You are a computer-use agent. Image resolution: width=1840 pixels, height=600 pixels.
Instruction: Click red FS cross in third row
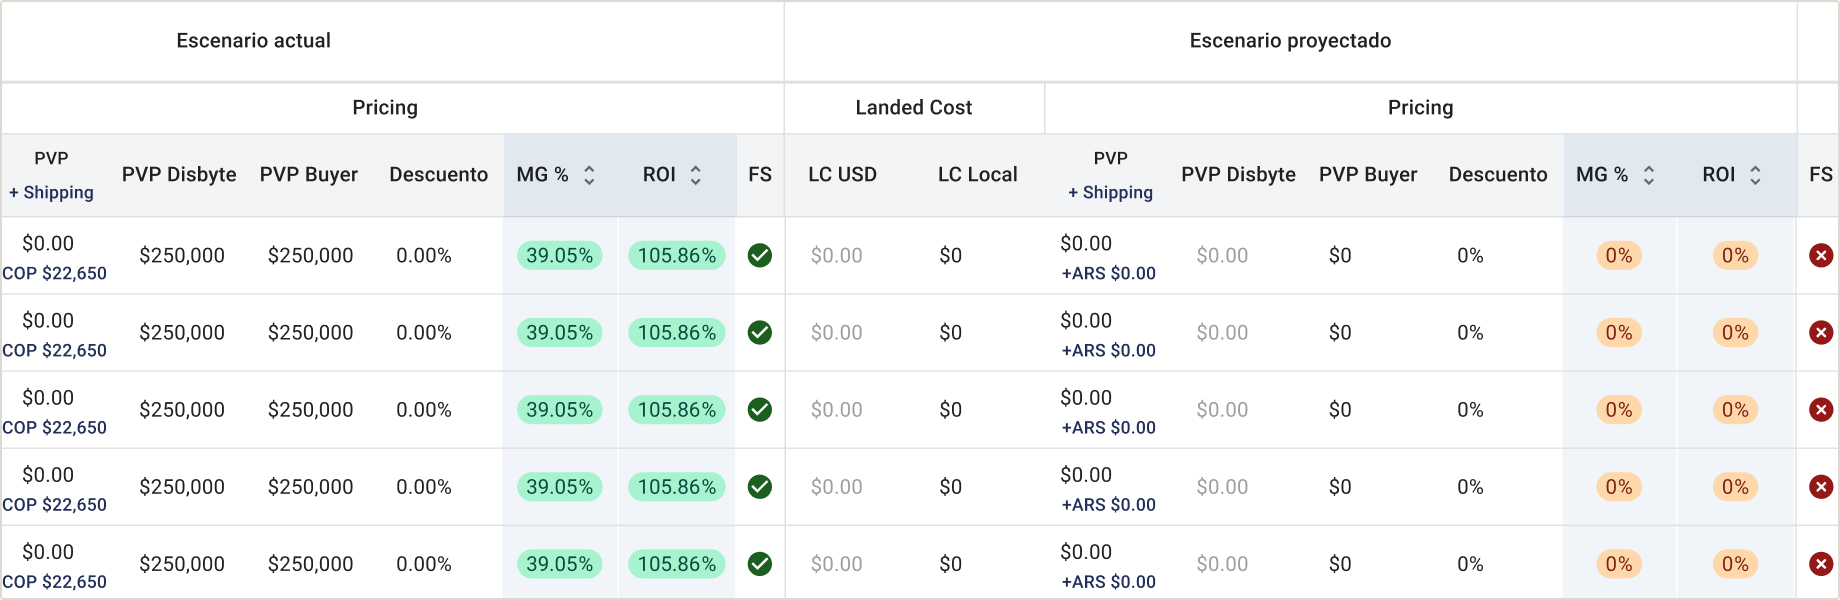click(1821, 409)
